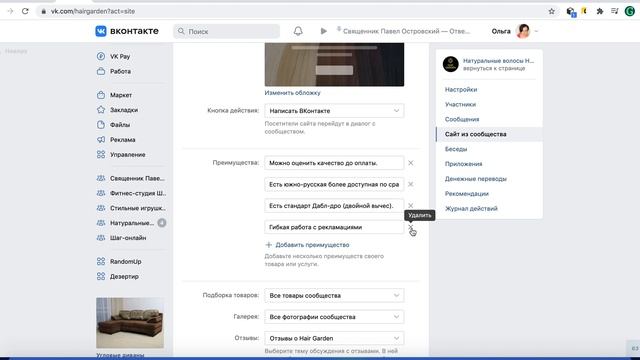Delete advantage Есть стандарт Дабл-дро

click(x=411, y=205)
